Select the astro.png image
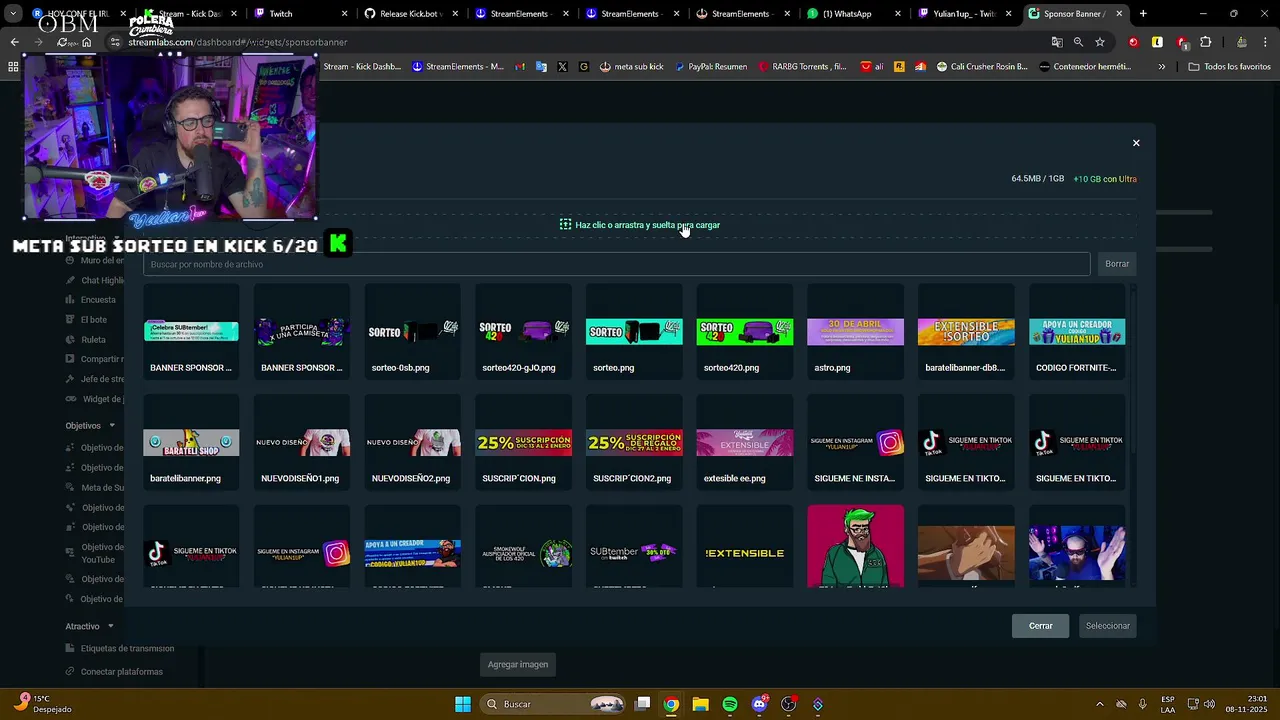The height and width of the screenshot is (720, 1280). 855,332
